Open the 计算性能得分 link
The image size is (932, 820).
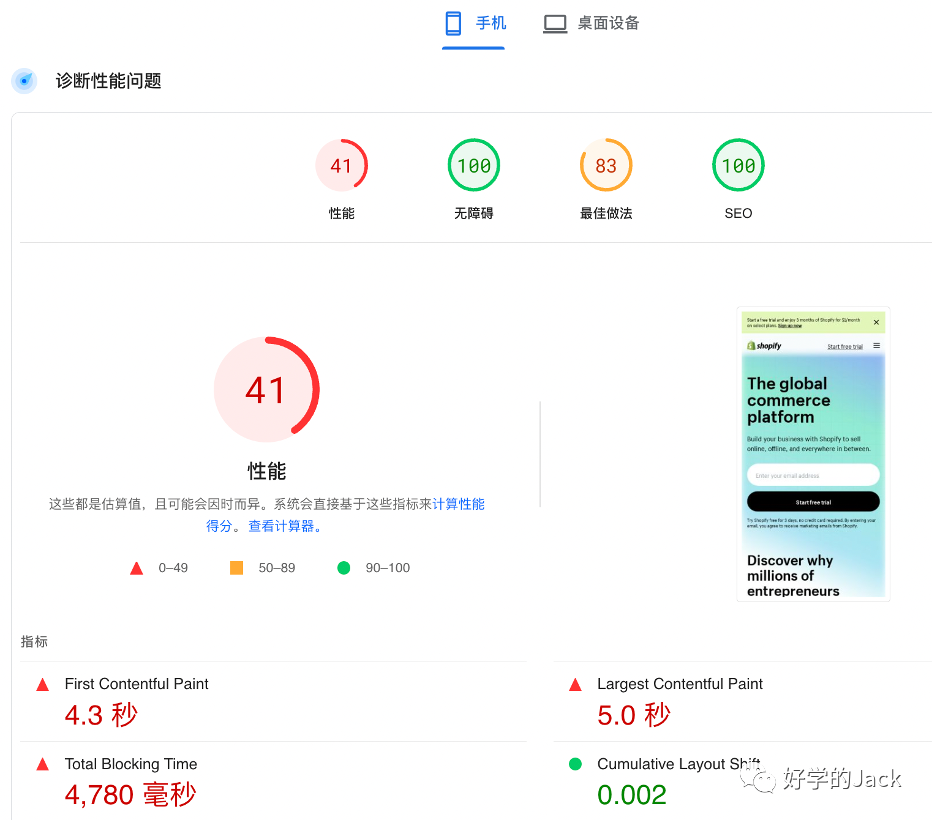click(458, 504)
